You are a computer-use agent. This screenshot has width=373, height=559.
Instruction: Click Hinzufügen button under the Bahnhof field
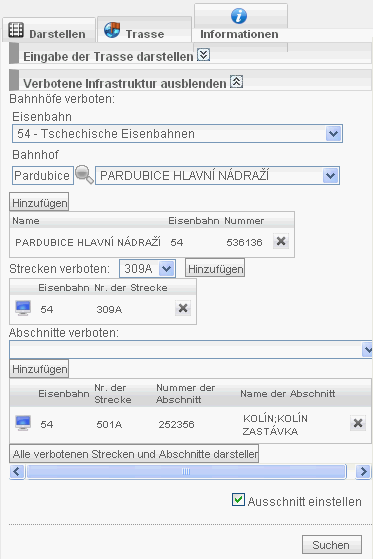(x=39, y=203)
